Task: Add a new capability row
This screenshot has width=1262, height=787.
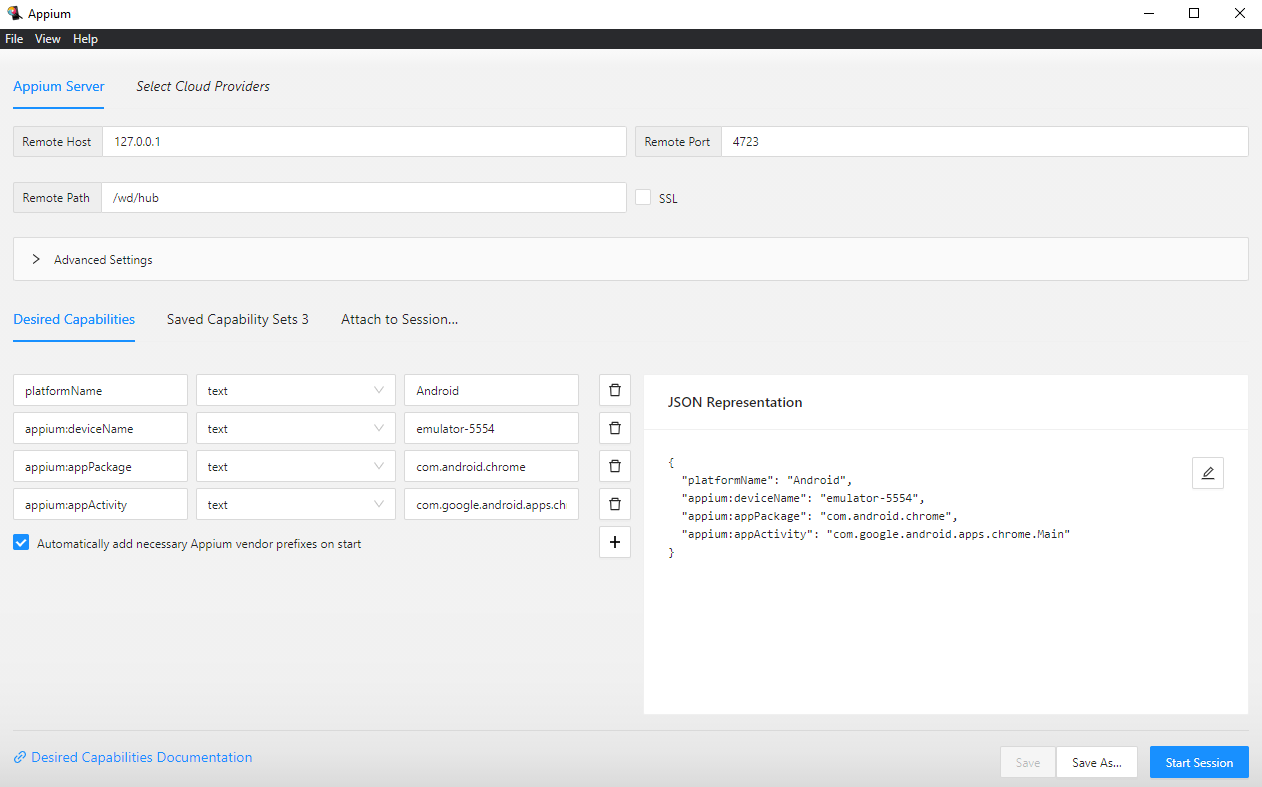Action: [x=614, y=541]
